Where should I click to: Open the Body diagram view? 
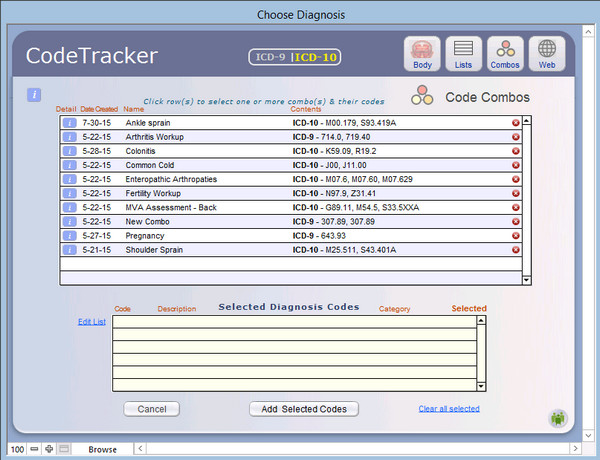click(422, 54)
